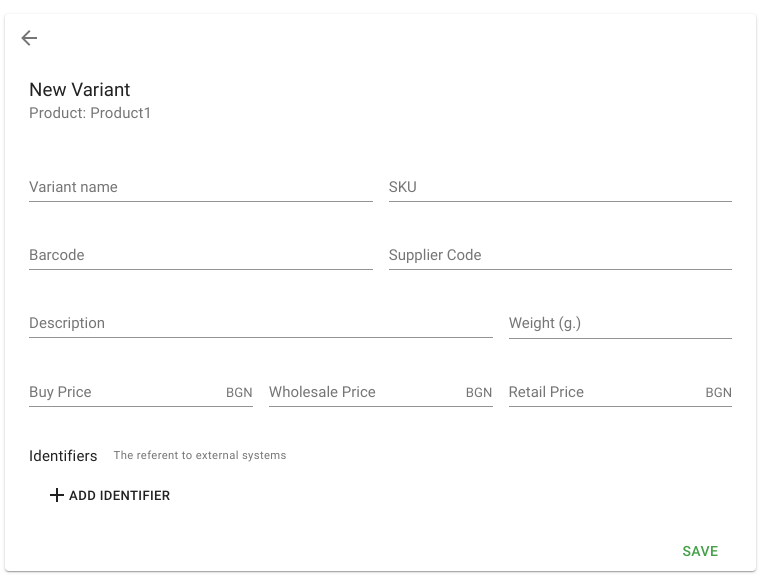Click the plus icon beside Add Identifier
The image size is (761, 580).
tap(57, 495)
